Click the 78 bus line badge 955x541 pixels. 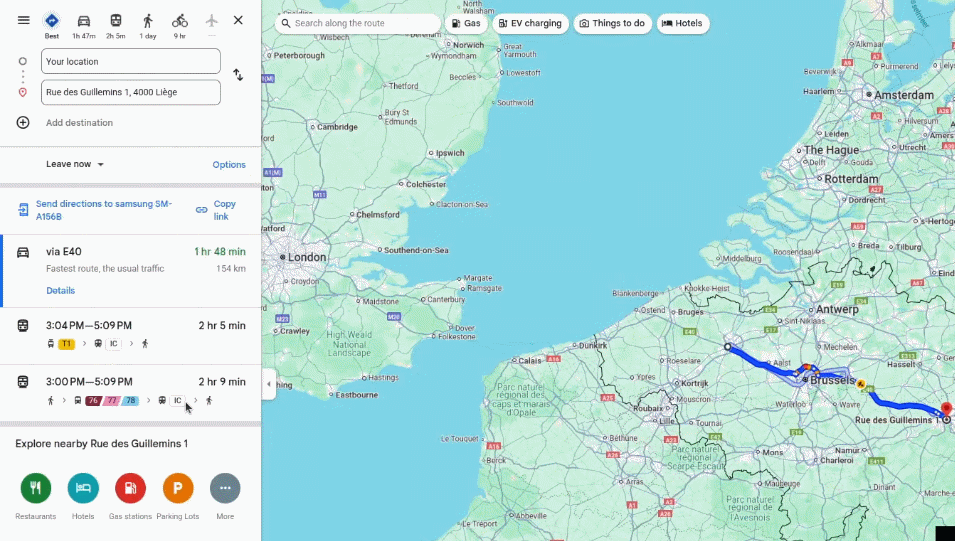[x=130, y=400]
